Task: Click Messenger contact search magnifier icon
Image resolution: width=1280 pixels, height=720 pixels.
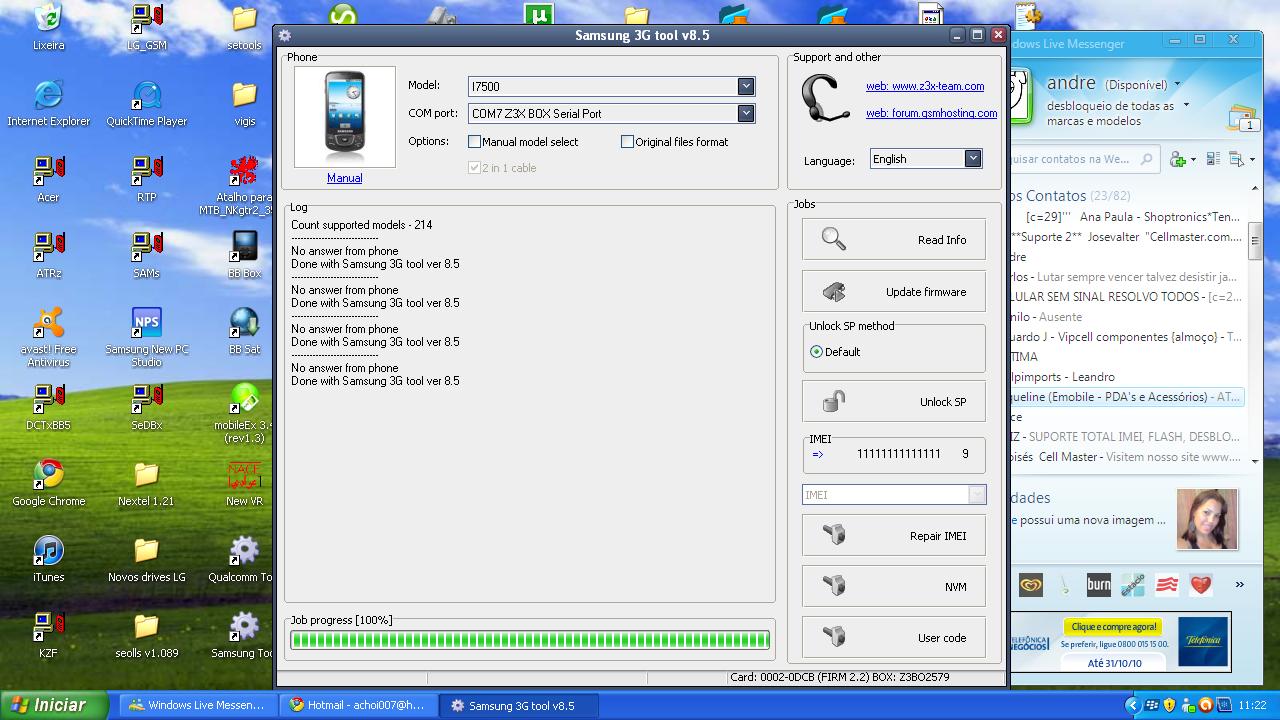Action: [1147, 159]
